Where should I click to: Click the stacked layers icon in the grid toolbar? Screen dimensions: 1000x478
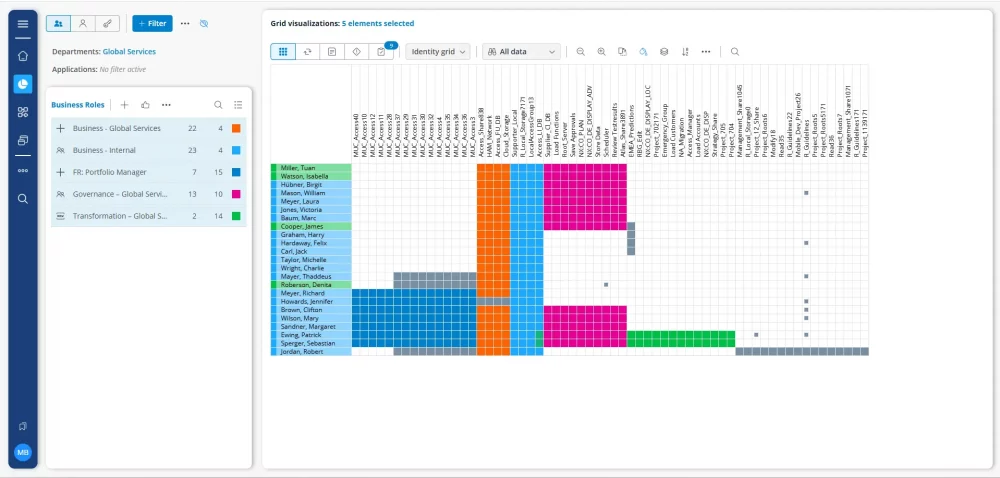664,51
